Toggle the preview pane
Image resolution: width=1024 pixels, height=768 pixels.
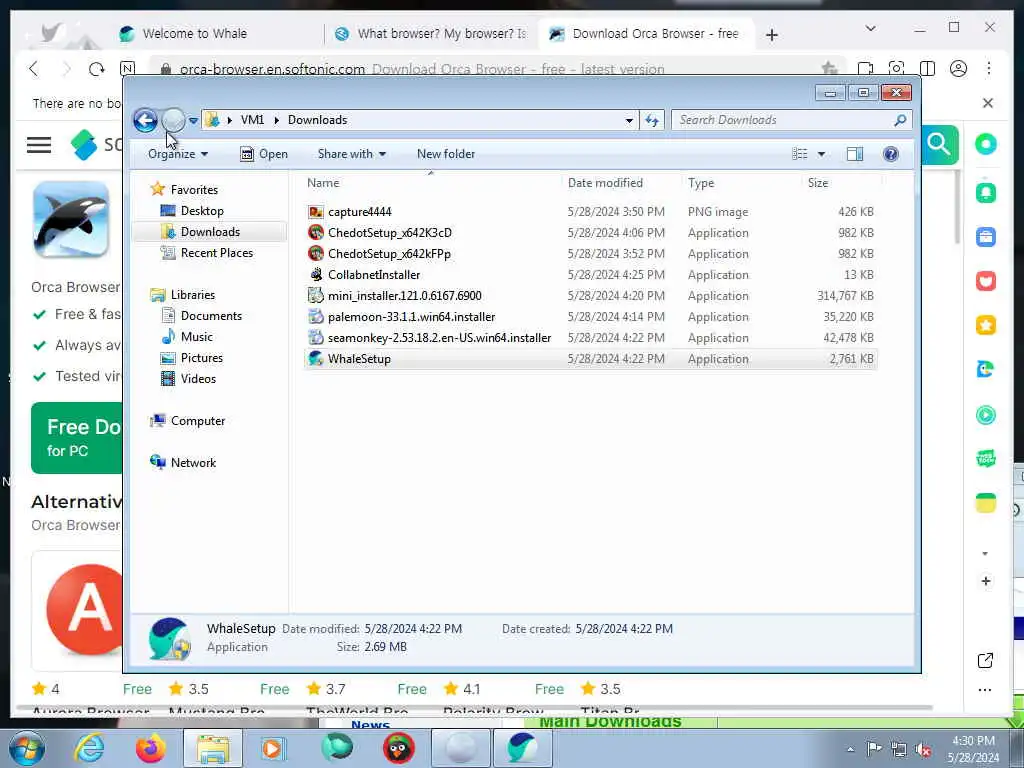coord(855,154)
